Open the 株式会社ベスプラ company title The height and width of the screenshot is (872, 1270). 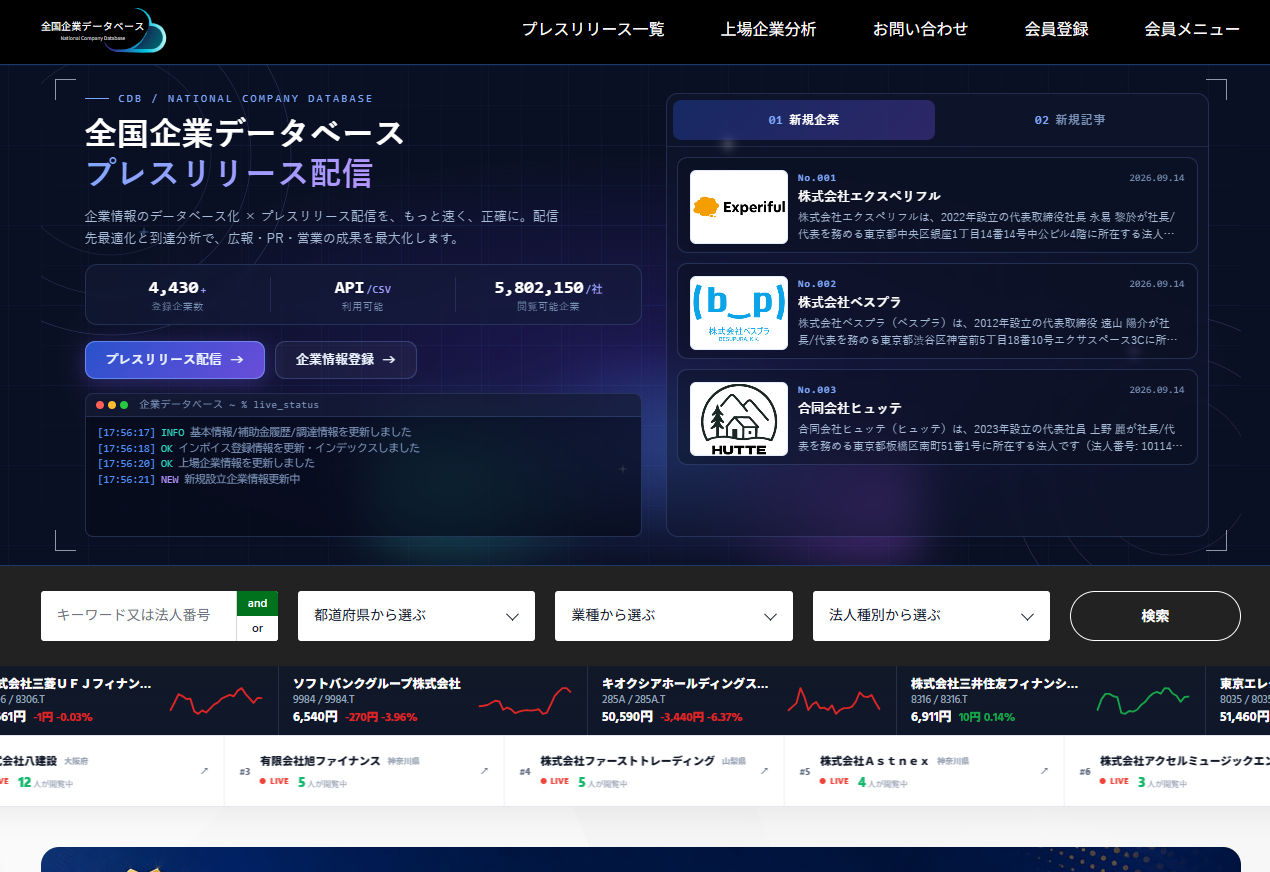849,302
